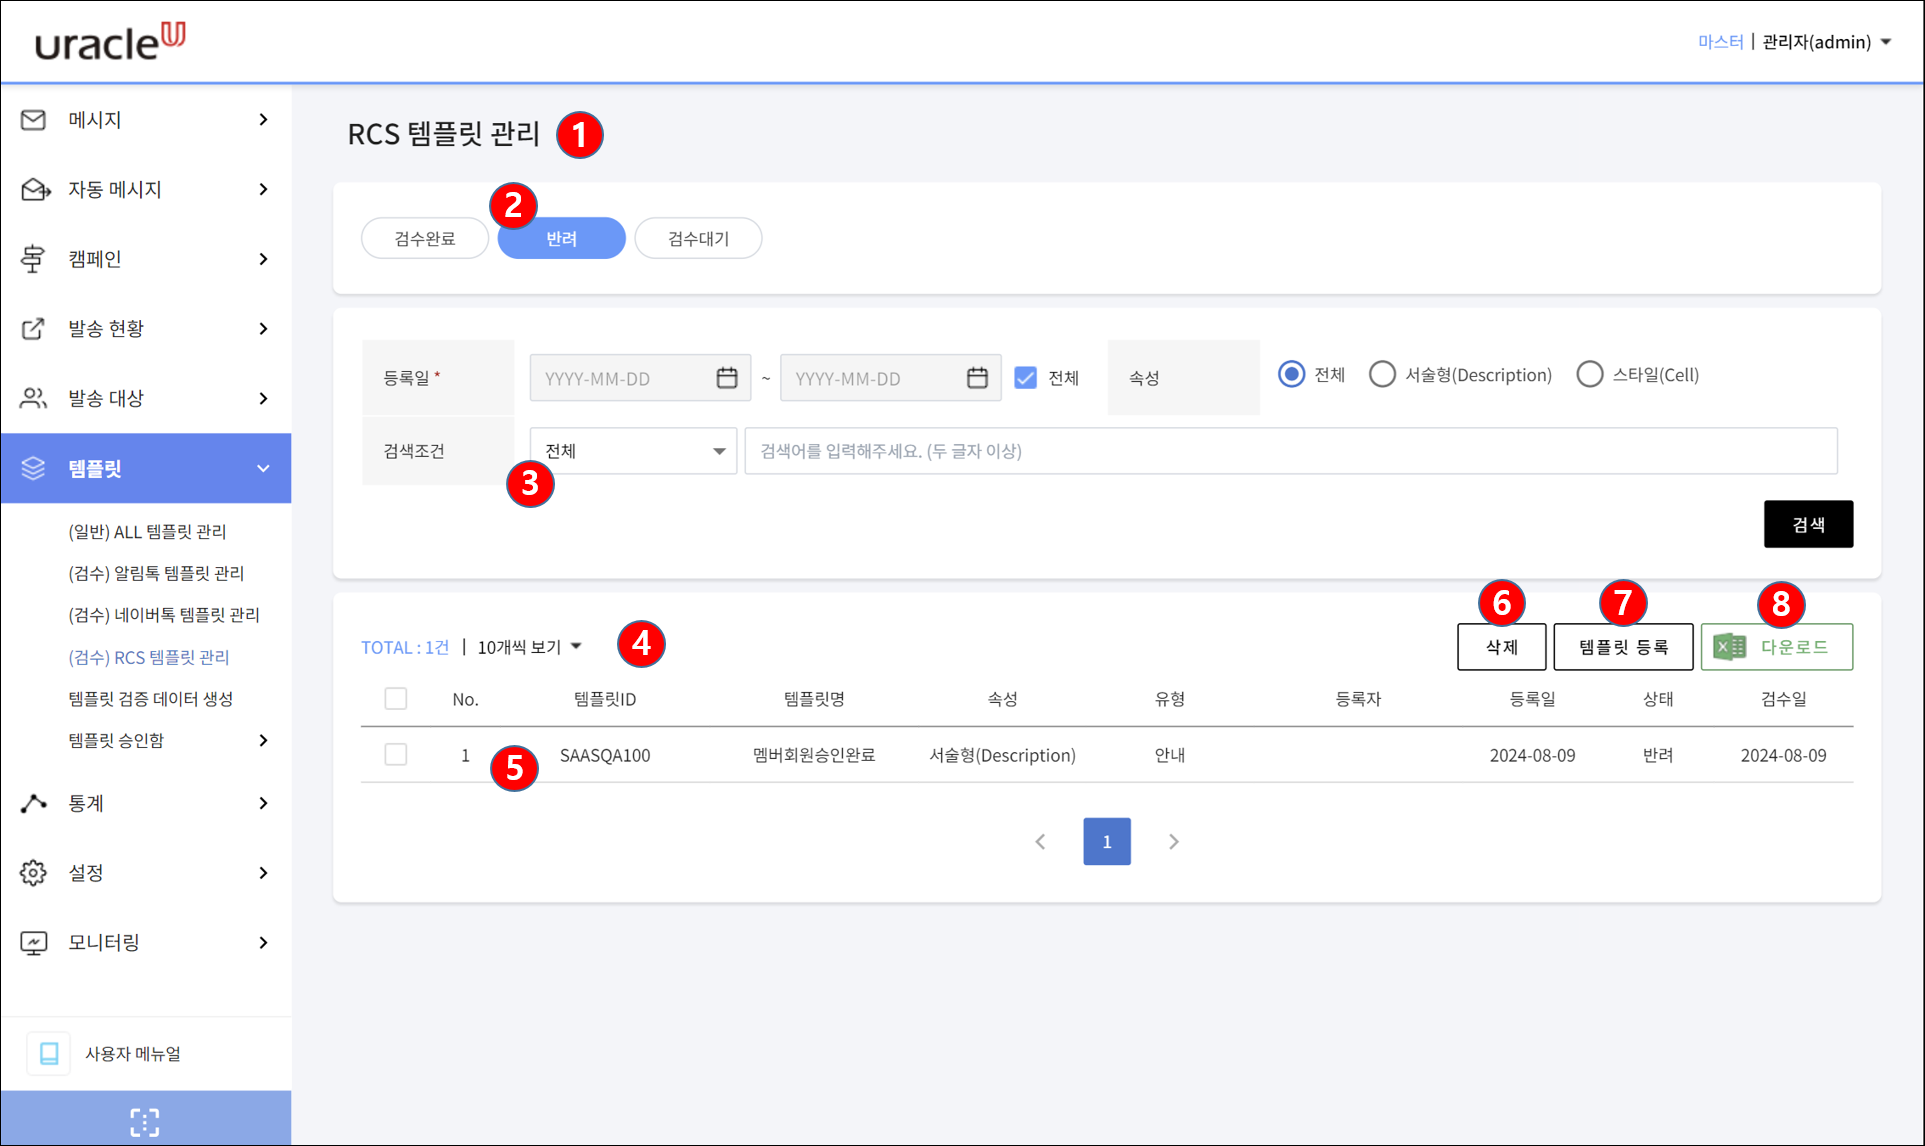Click the 통계 graph icon

33,803
